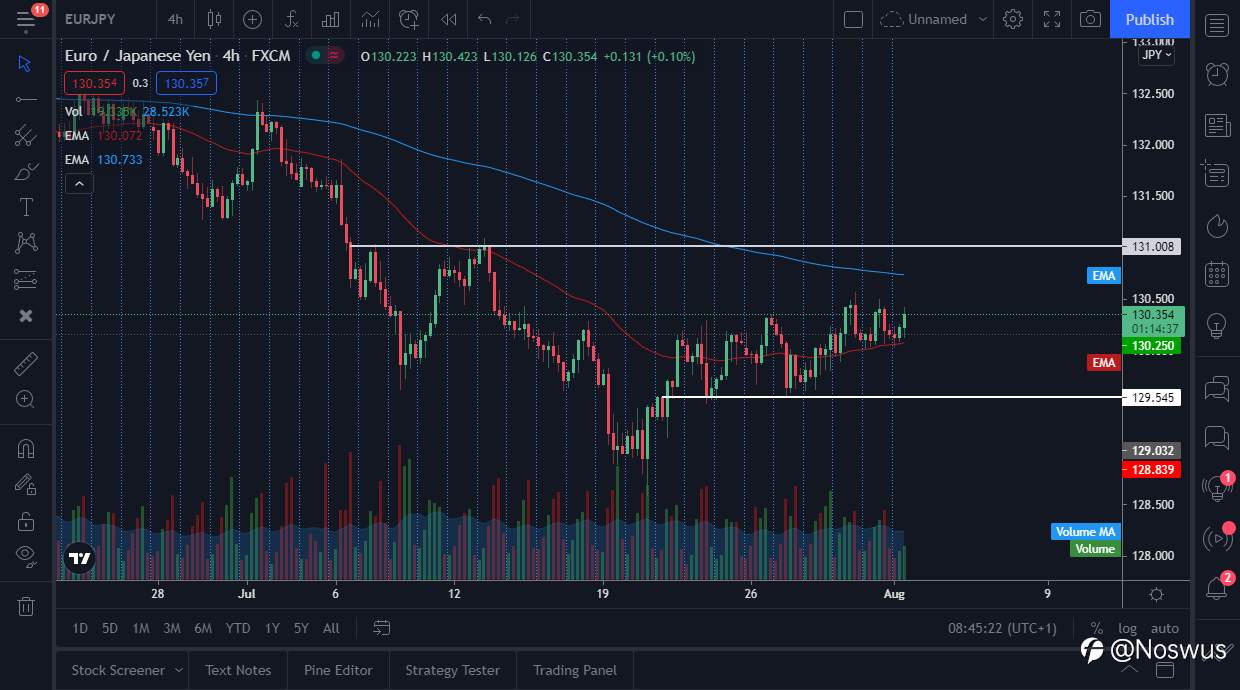Open the JPY currency dropdown
This screenshot has height=690, width=1240.
[x=1156, y=55]
